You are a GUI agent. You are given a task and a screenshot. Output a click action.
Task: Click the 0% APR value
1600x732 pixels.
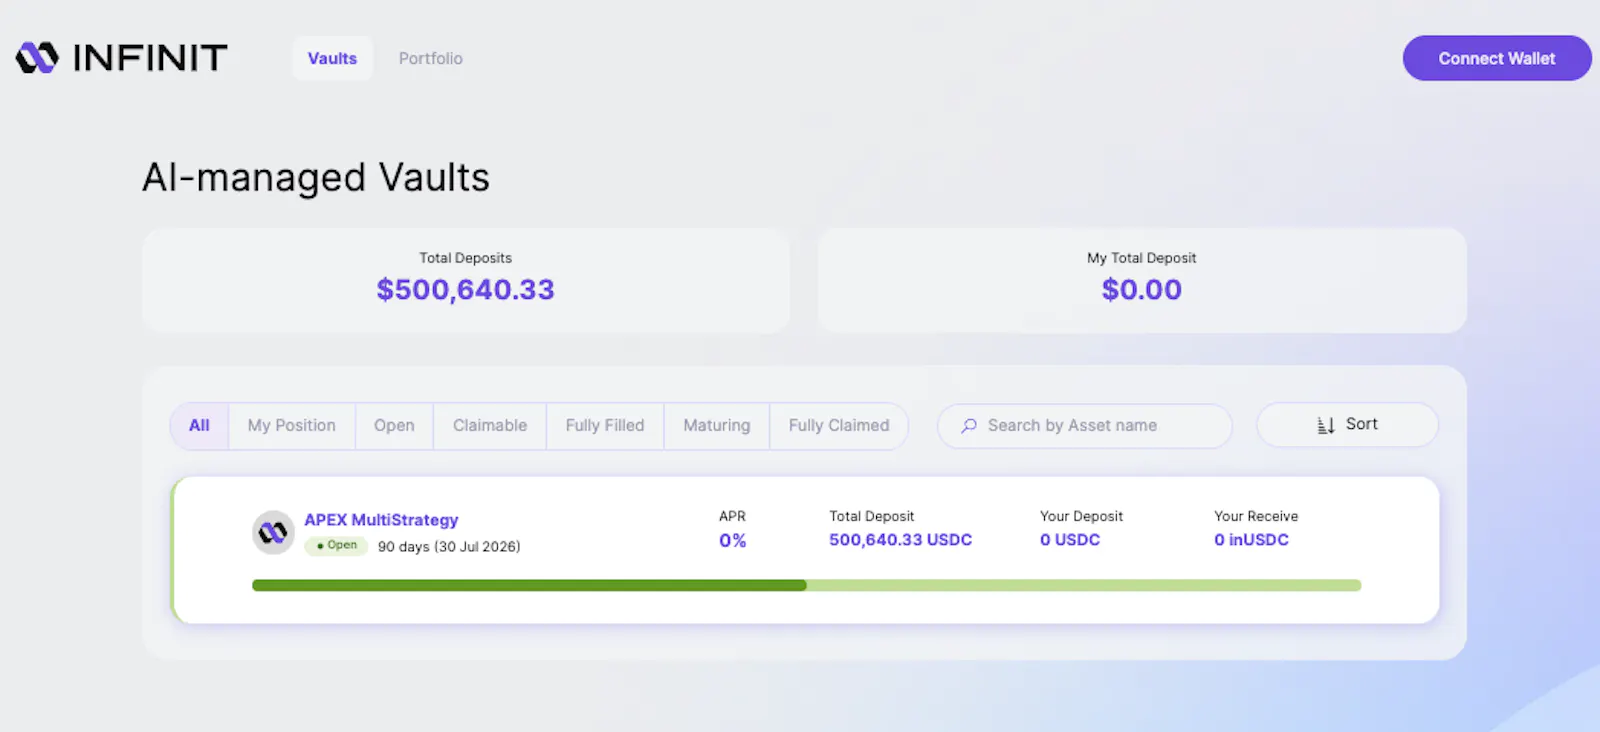(732, 541)
